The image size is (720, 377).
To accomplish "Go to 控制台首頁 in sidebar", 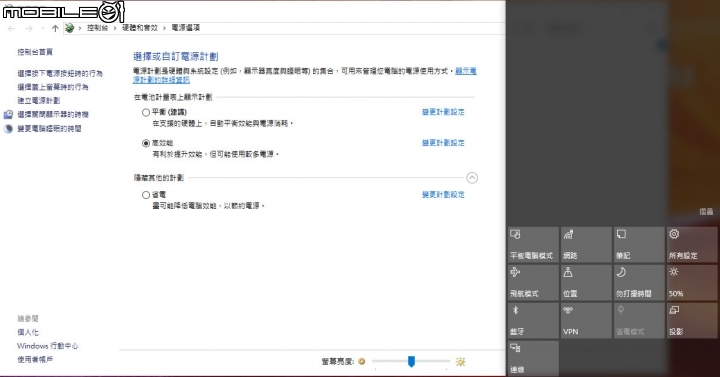I will point(35,52).
